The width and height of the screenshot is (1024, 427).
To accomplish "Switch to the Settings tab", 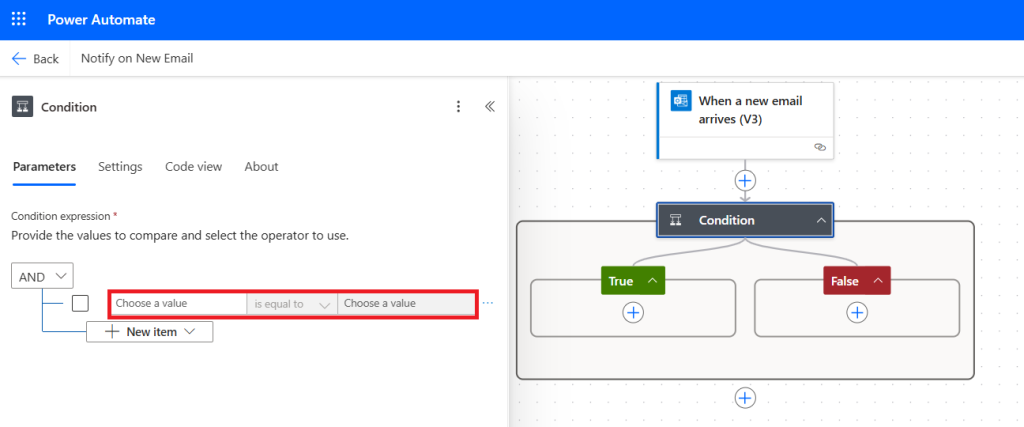I will [120, 167].
